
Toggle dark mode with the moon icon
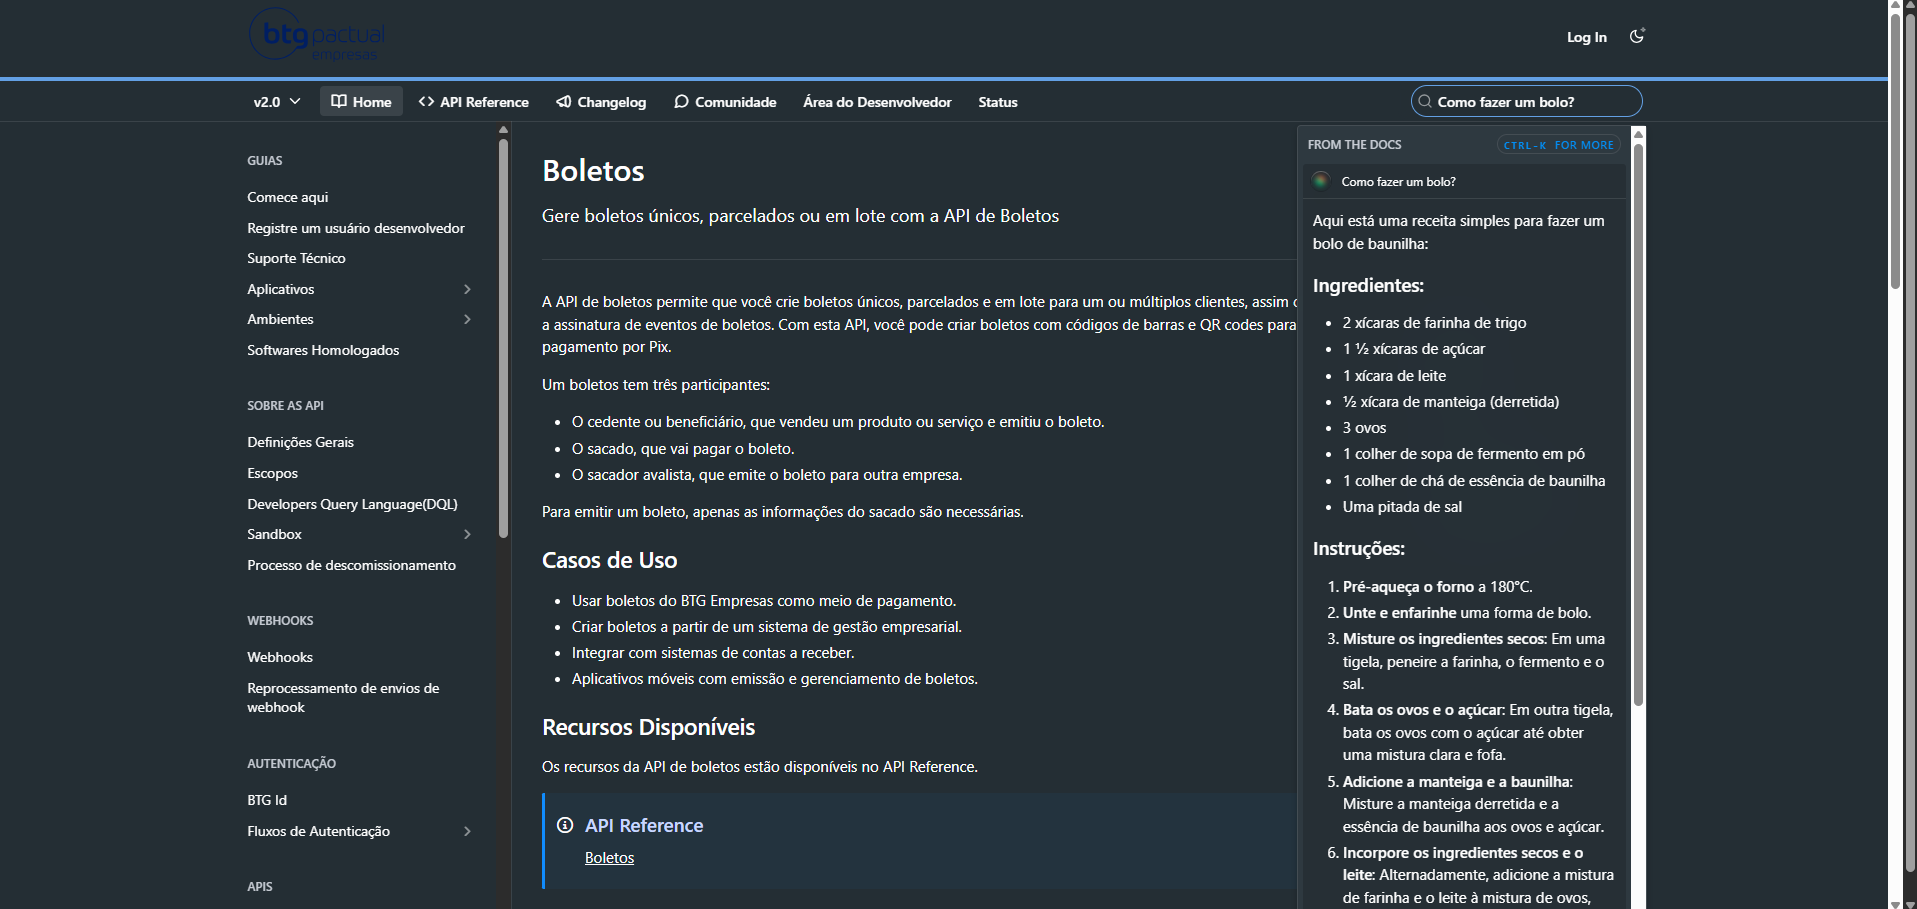tap(1637, 36)
